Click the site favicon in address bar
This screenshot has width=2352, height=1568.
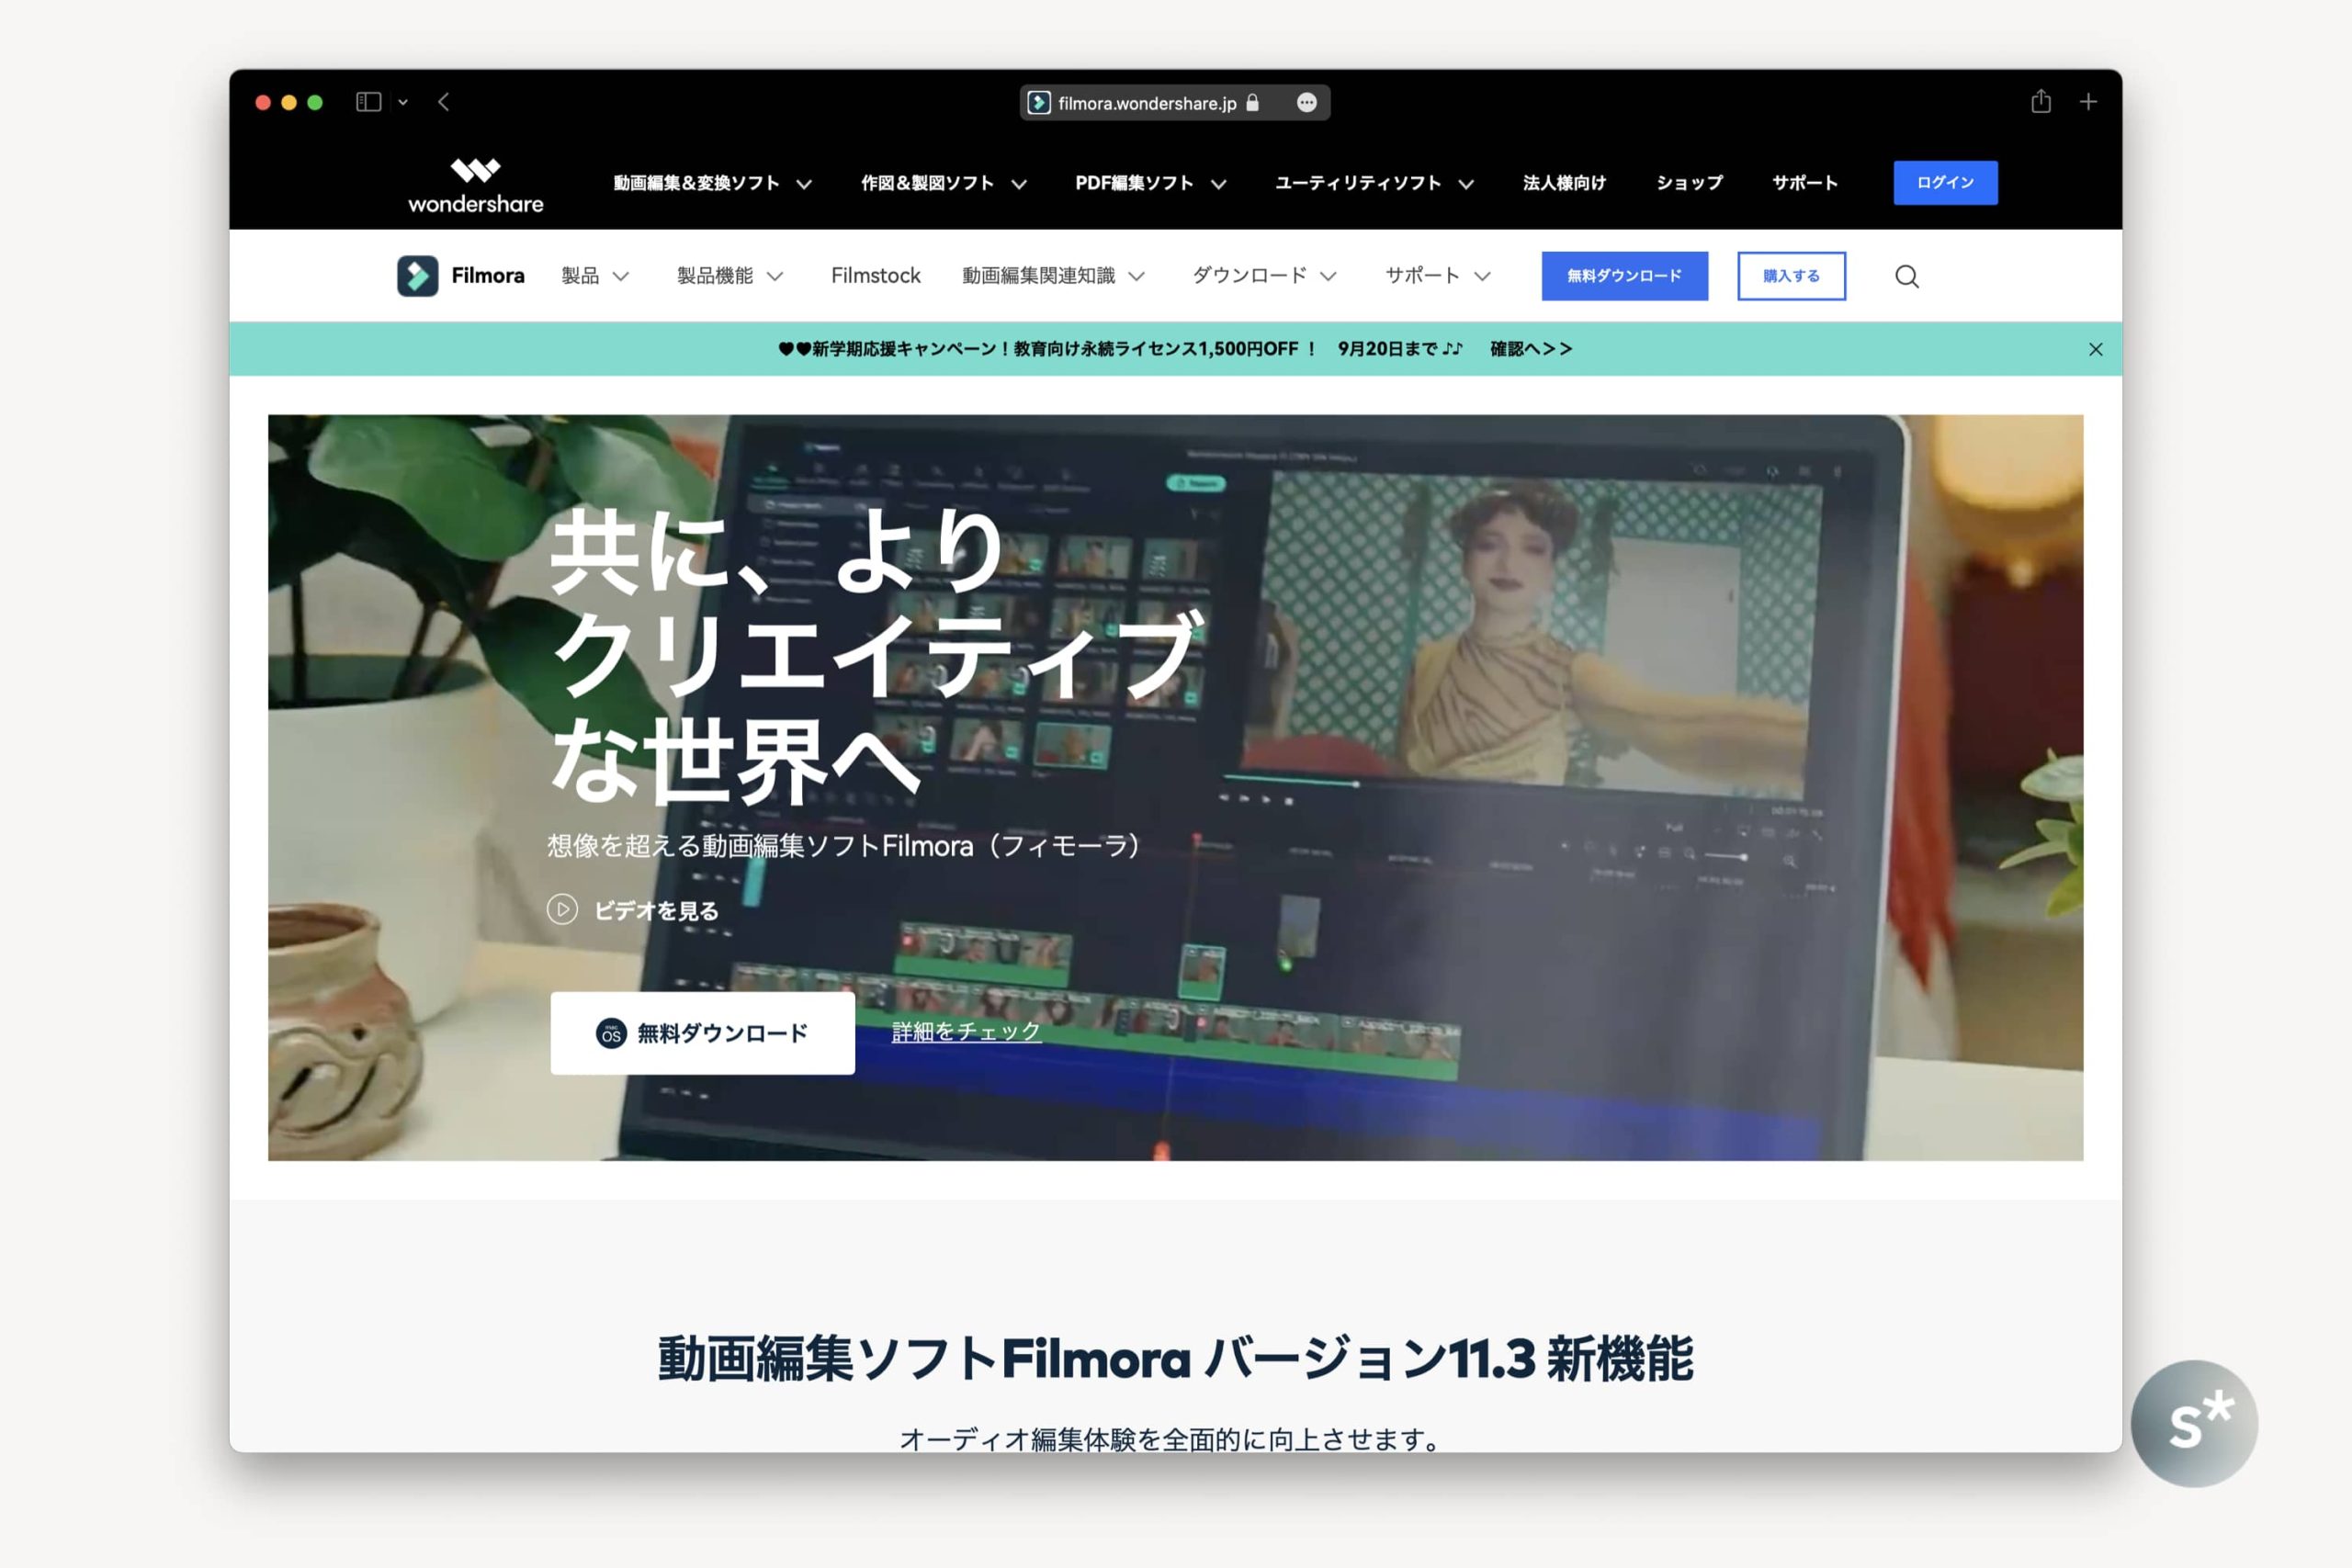pyautogui.click(x=1039, y=103)
